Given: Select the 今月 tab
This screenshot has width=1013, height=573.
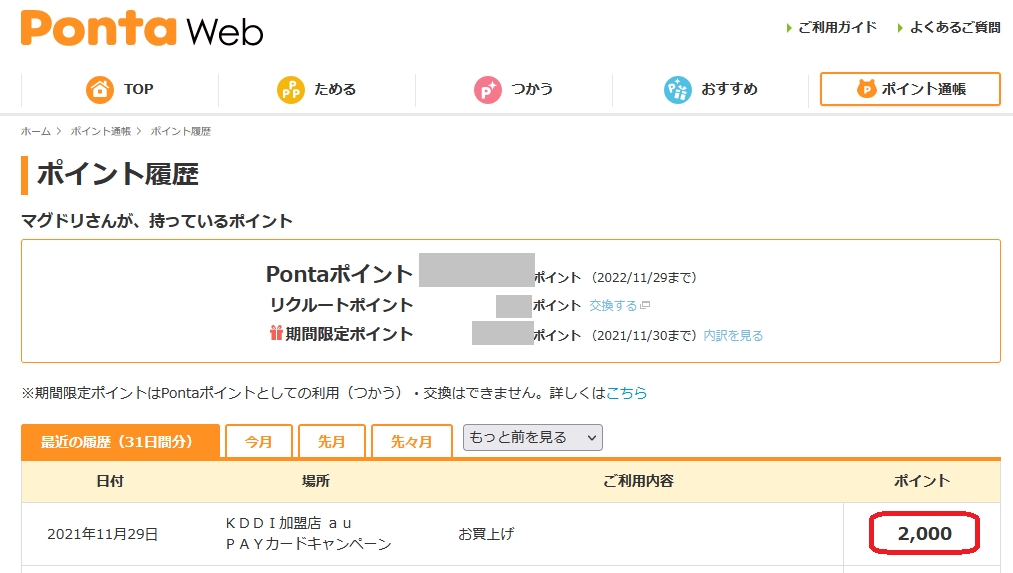Looking at the screenshot, I should (259, 441).
